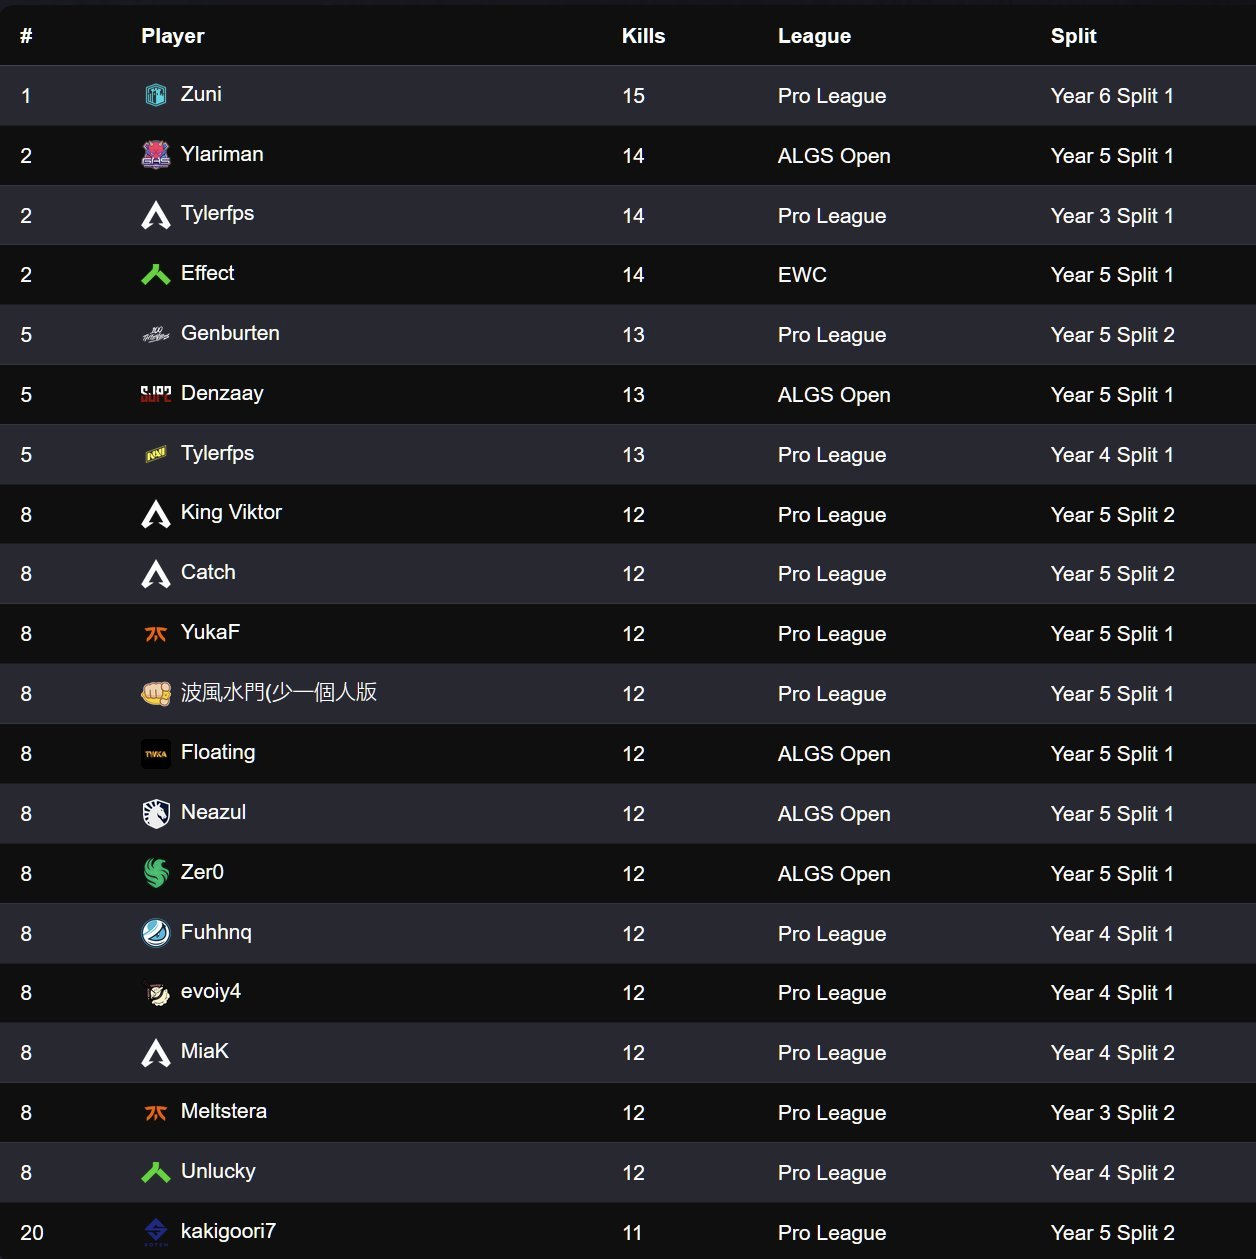
Task: Click the Team Liquid logo beside Neazul
Action: tap(156, 813)
